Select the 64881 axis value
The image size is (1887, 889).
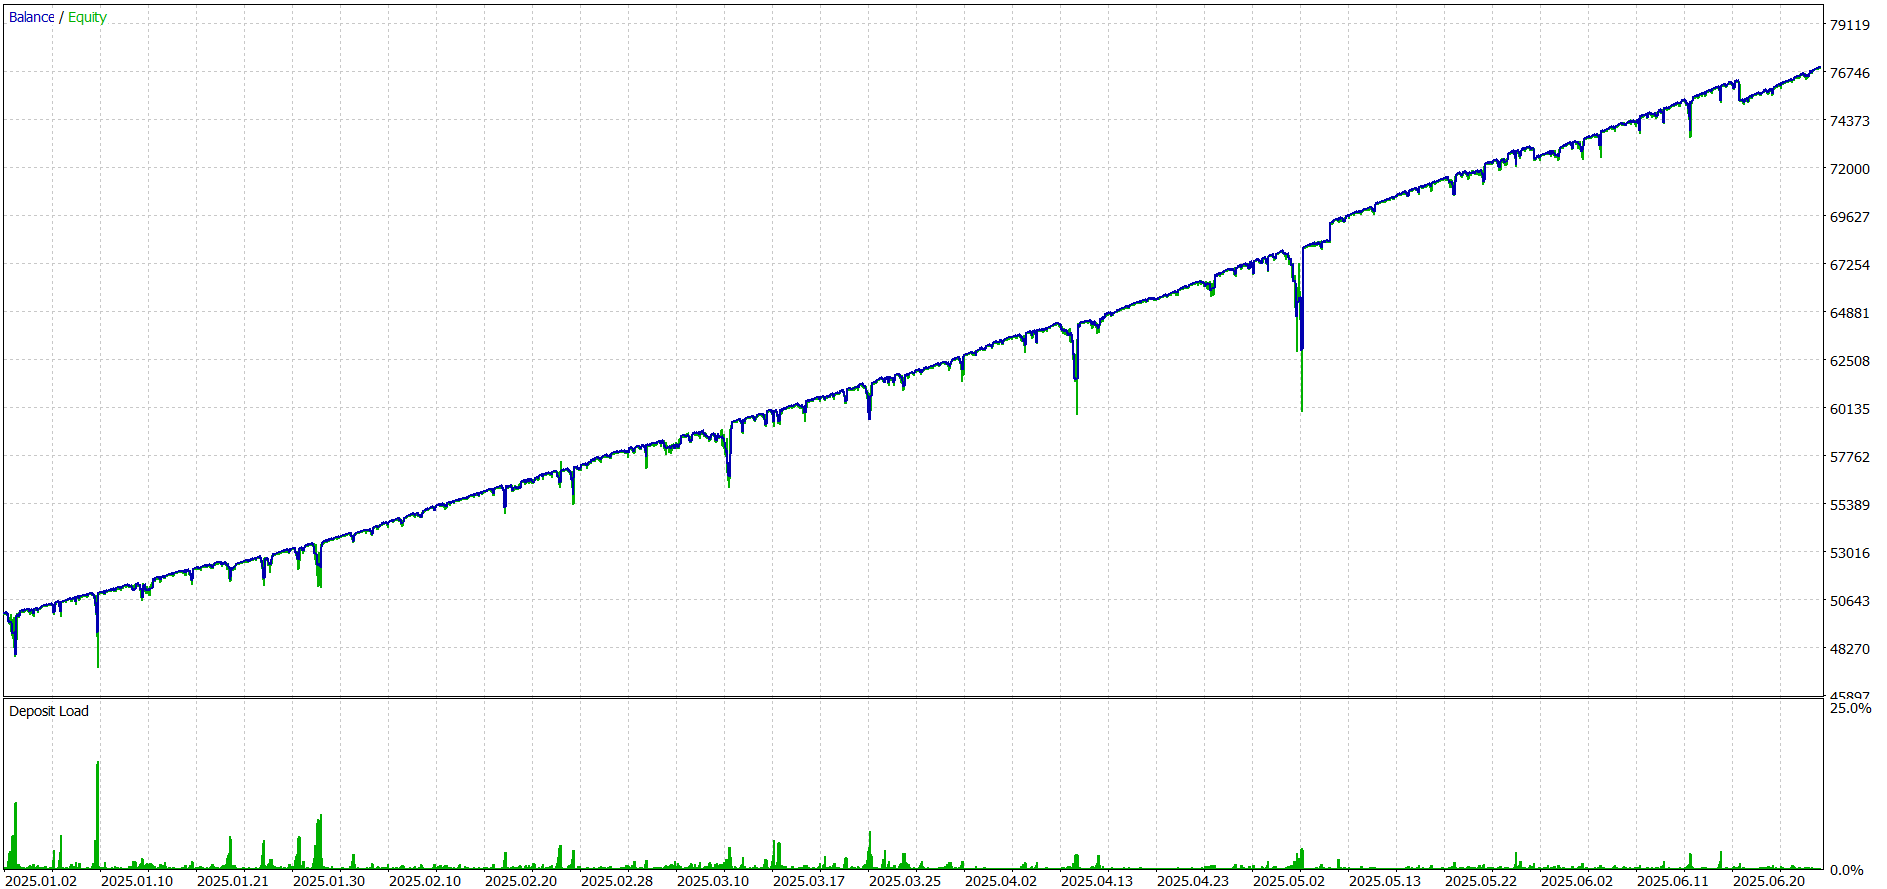point(1850,313)
